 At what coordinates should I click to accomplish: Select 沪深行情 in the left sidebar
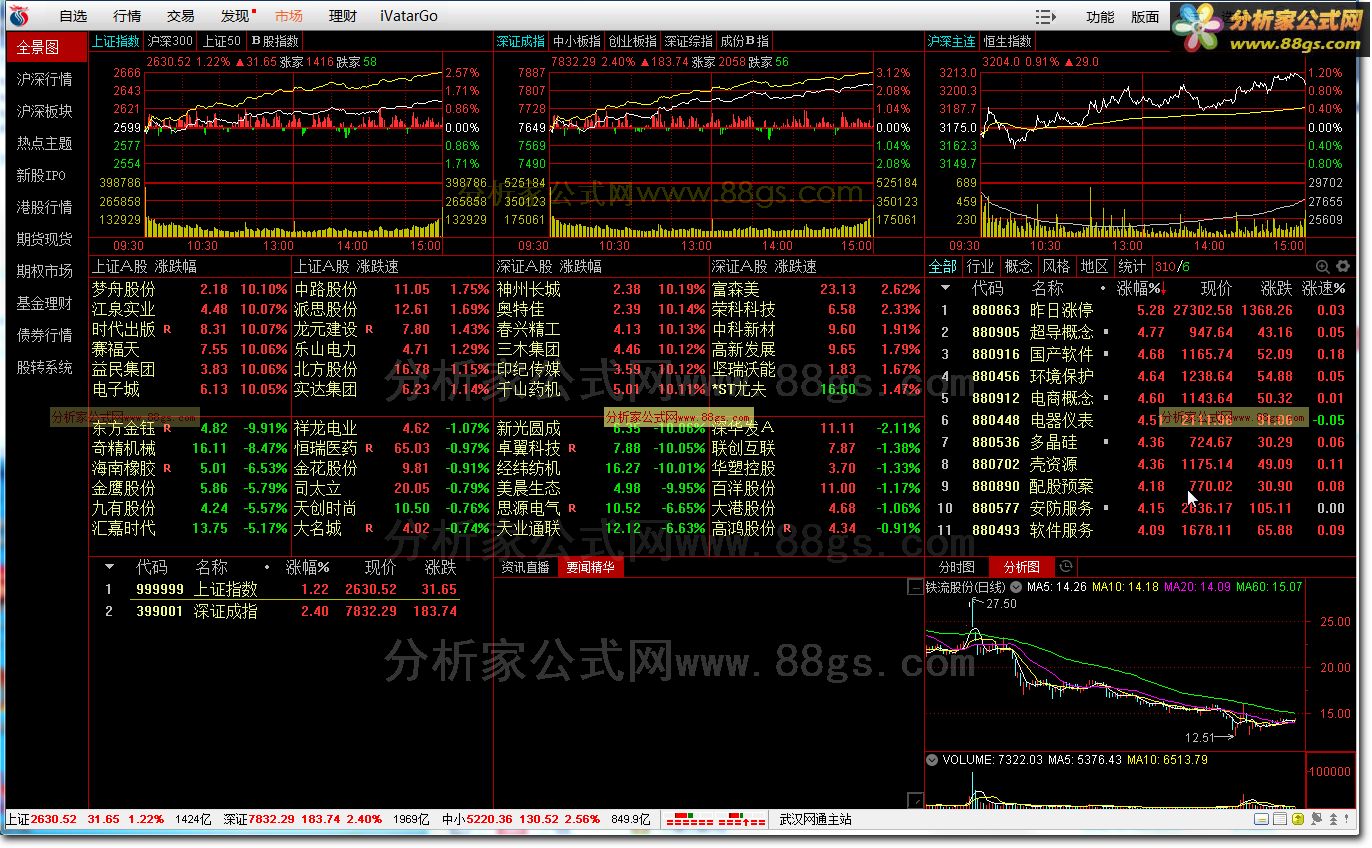pyautogui.click(x=44, y=79)
